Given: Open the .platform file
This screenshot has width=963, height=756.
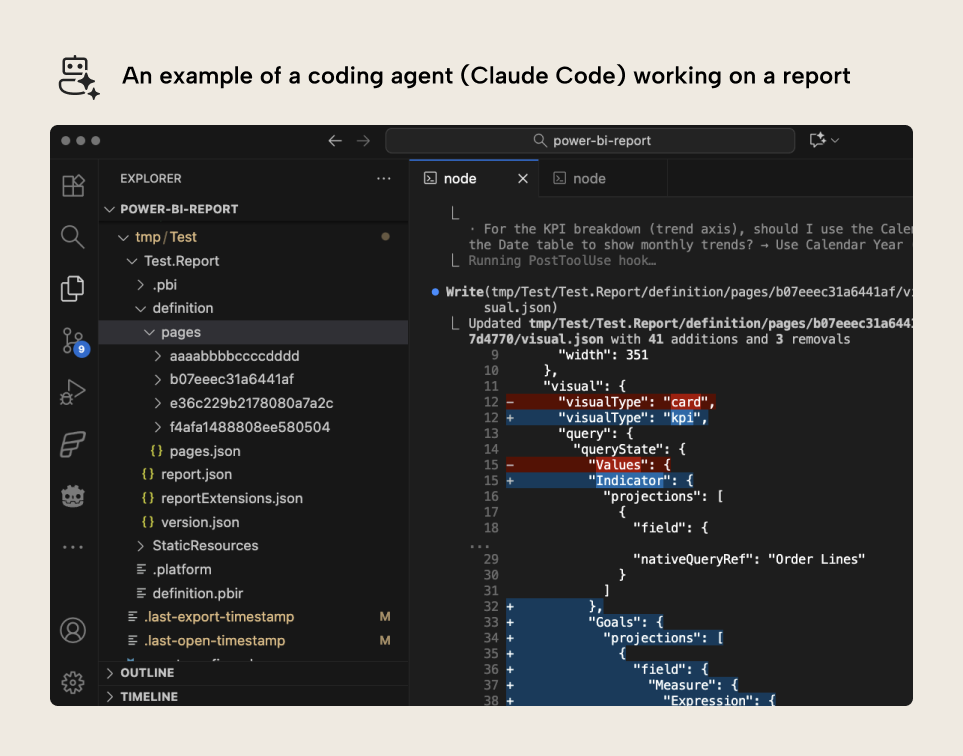Looking at the screenshot, I should (254, 570).
